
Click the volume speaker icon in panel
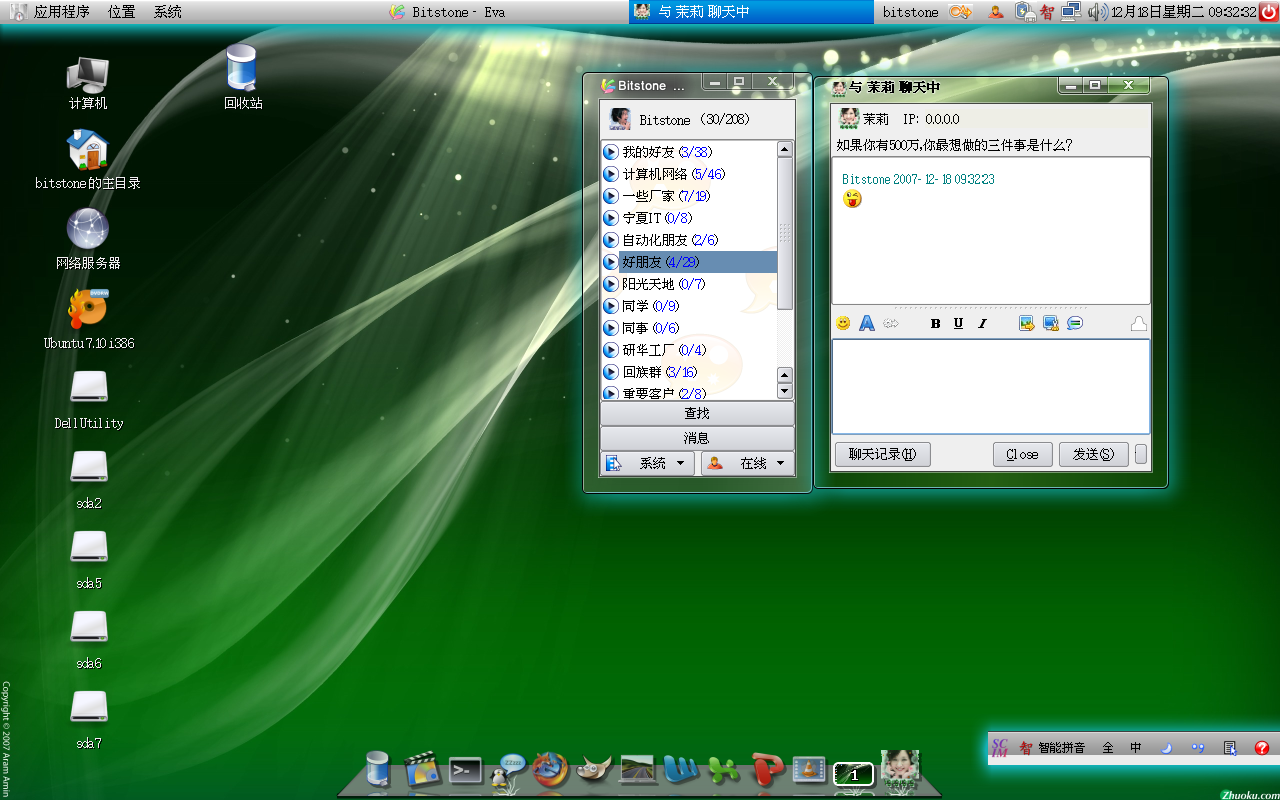pos(1098,12)
